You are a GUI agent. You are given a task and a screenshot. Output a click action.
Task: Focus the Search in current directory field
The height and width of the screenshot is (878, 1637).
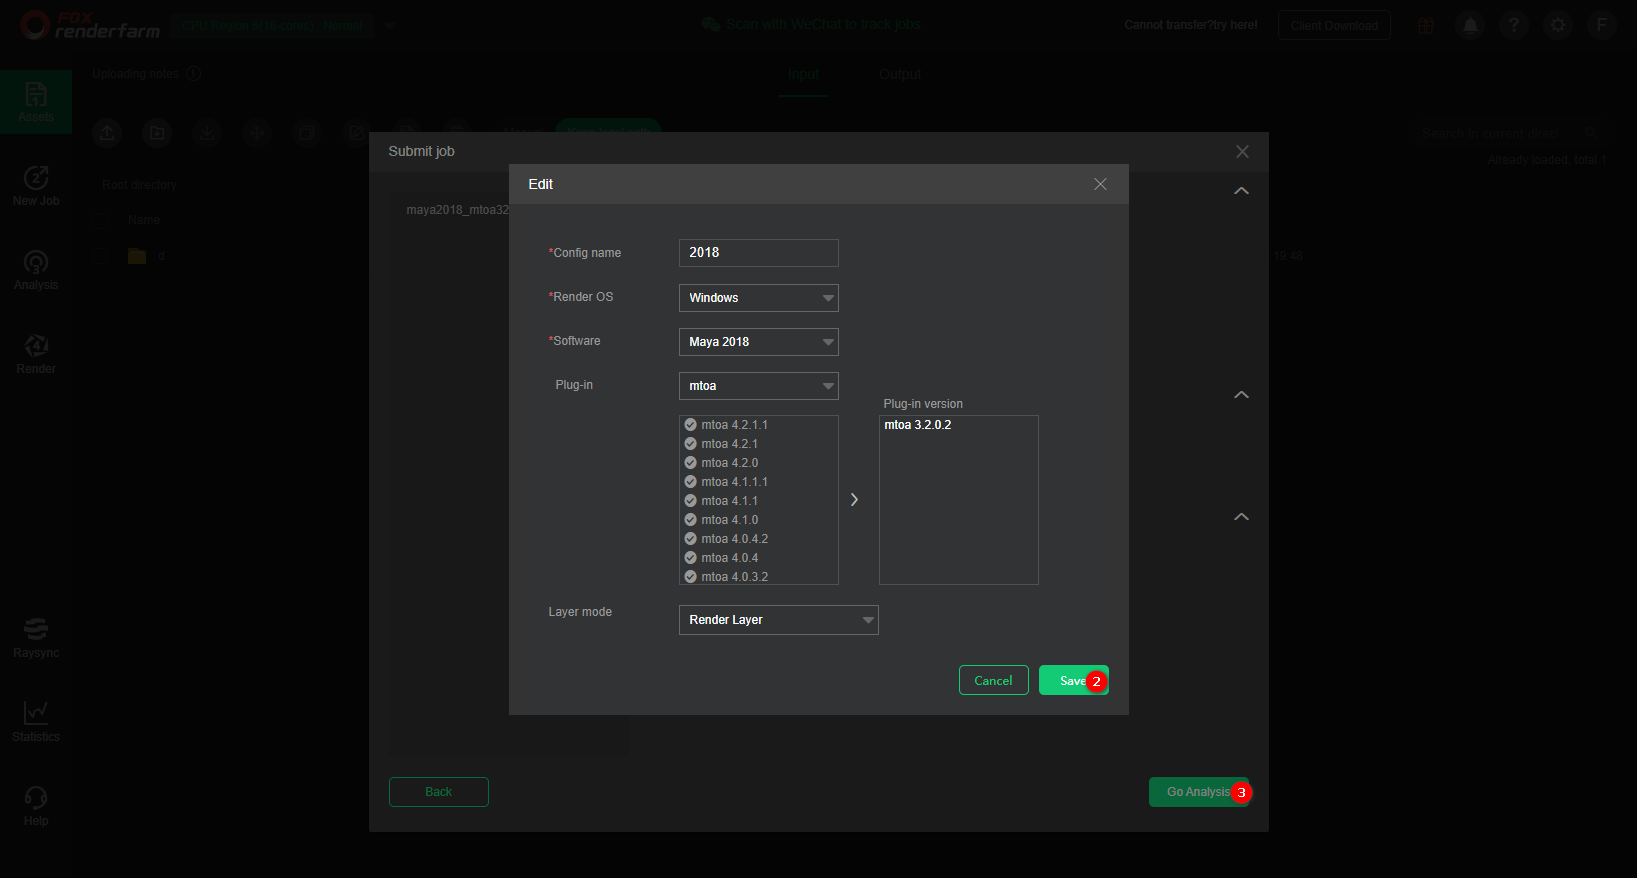tap(1514, 133)
